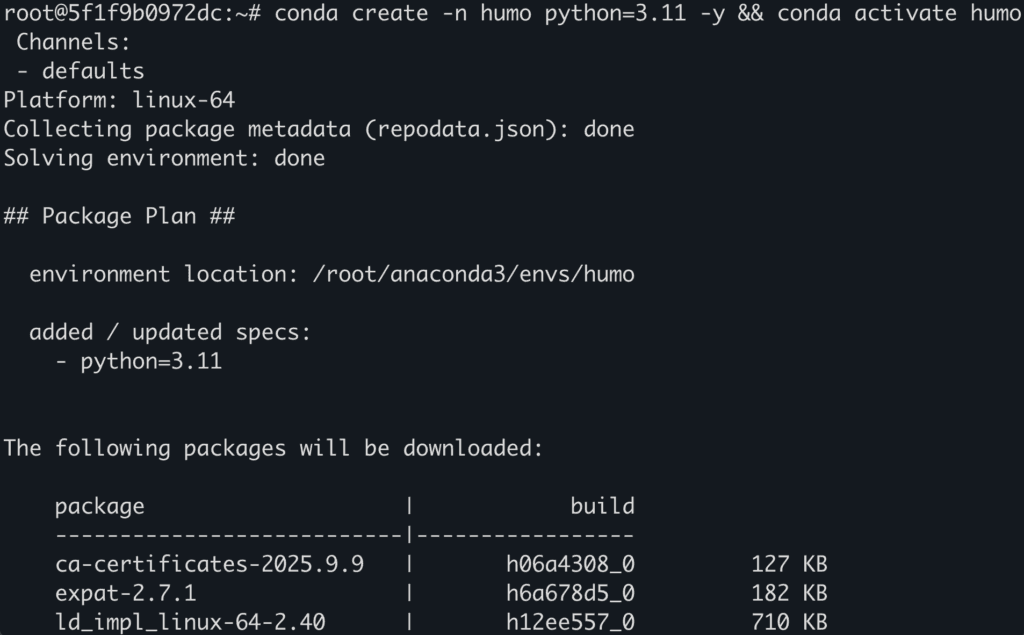Image resolution: width=1024 pixels, height=635 pixels.
Task: Click the 'Solving environment: done' line
Action: pyautogui.click(x=164, y=158)
